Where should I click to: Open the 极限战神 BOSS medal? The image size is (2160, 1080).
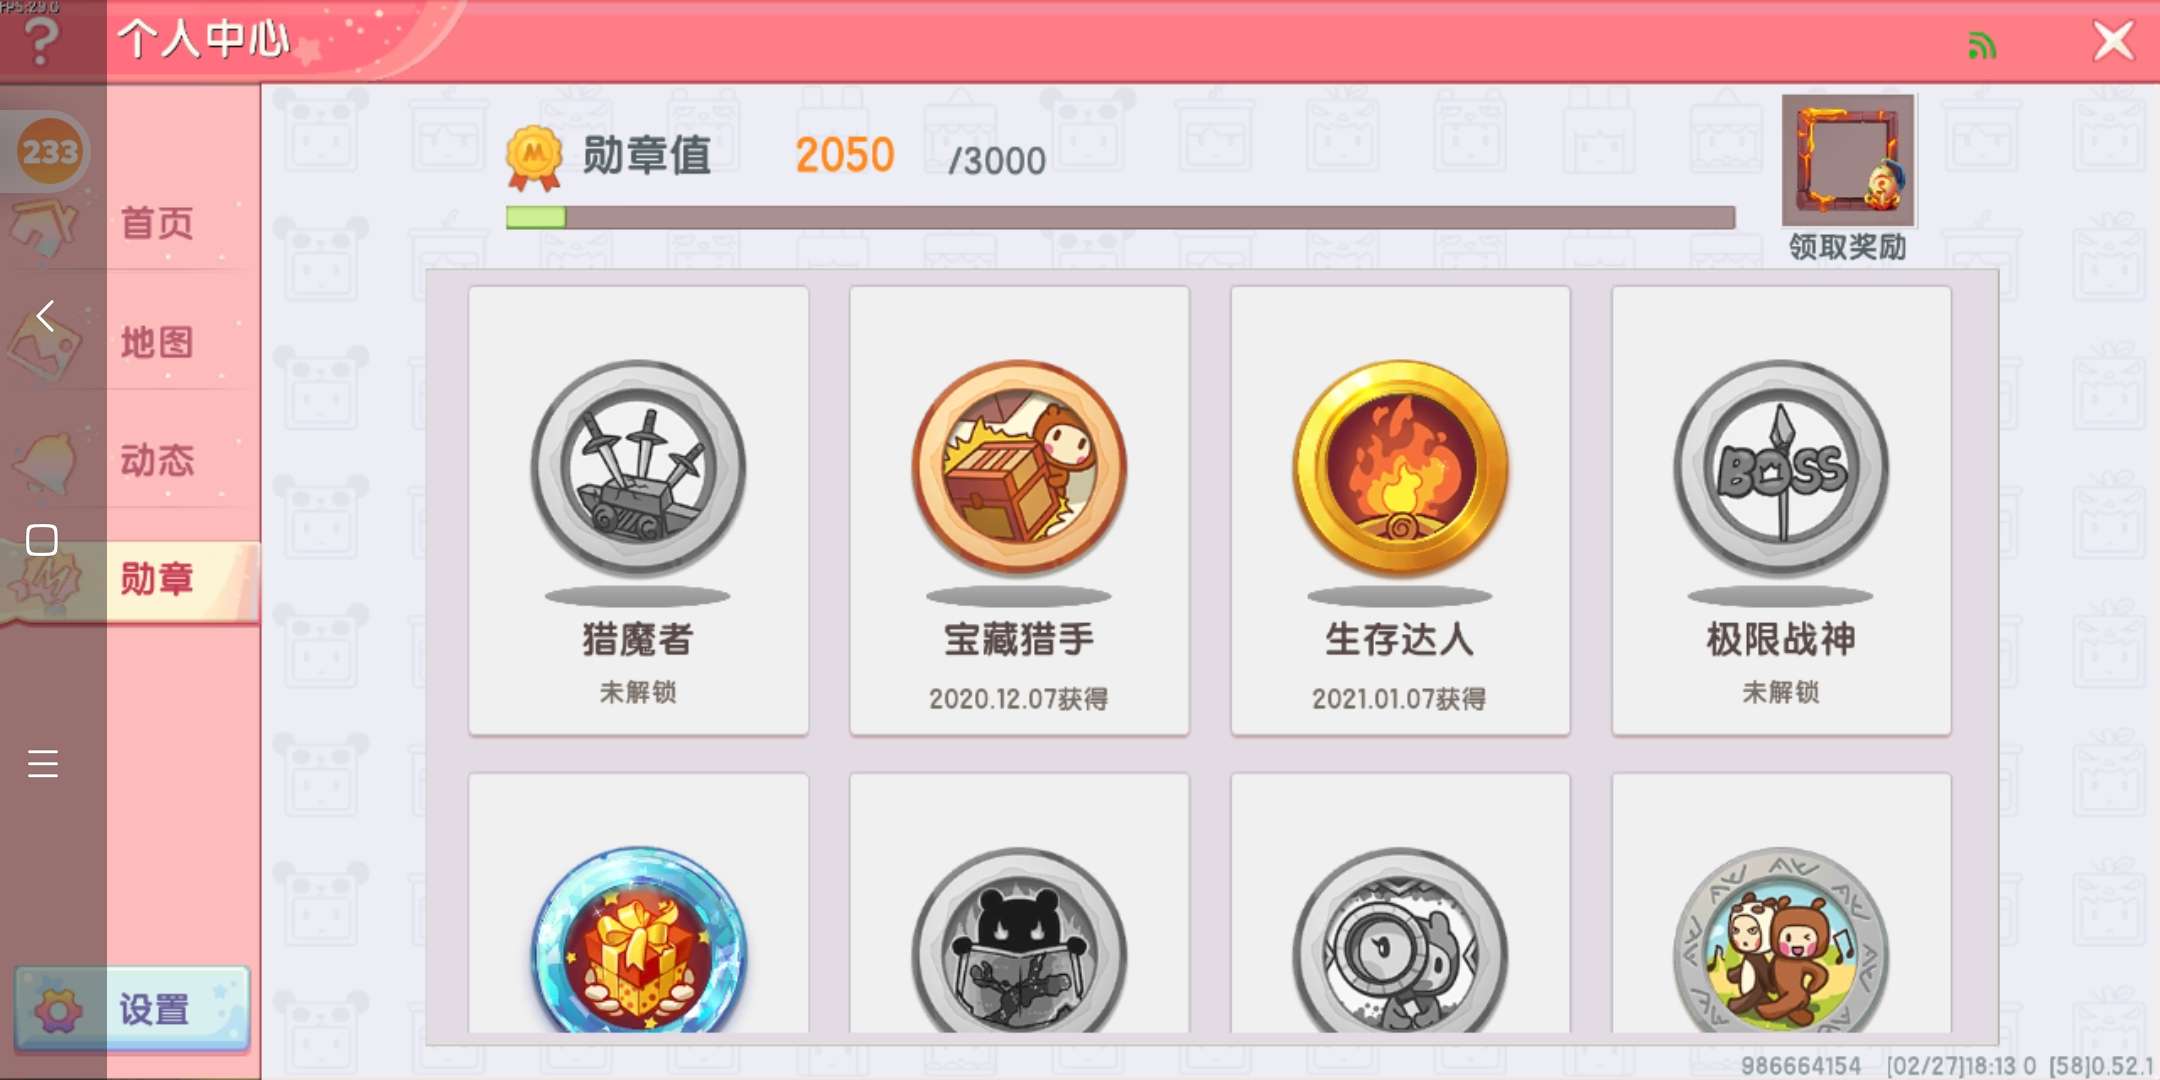[1781, 511]
